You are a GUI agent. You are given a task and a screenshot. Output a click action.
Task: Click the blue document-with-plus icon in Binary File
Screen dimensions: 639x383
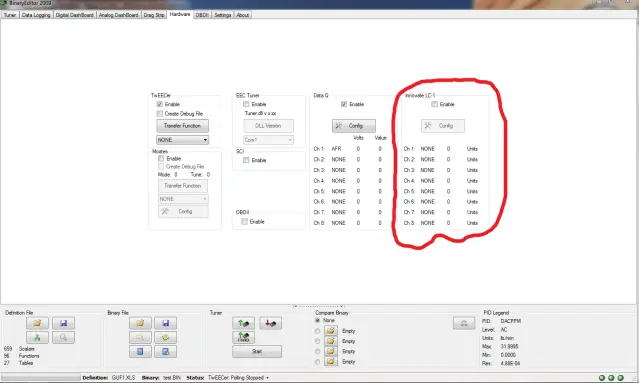165,352
